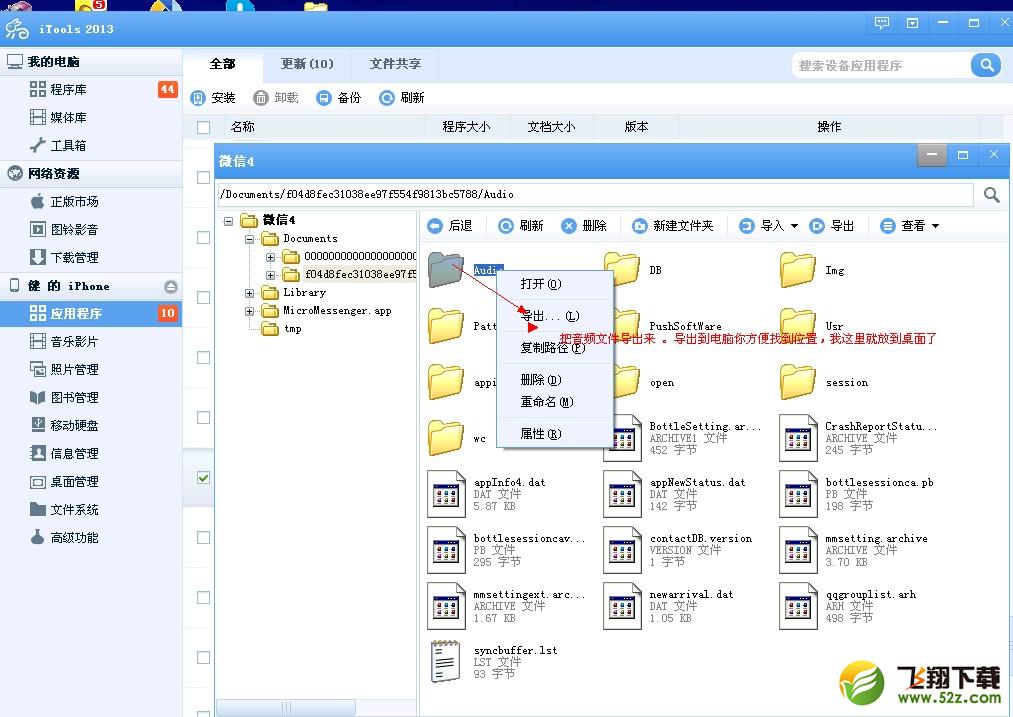Click 删除 in the file toolbar
Viewport: 1013px width, 717px height.
pyautogui.click(x=584, y=225)
